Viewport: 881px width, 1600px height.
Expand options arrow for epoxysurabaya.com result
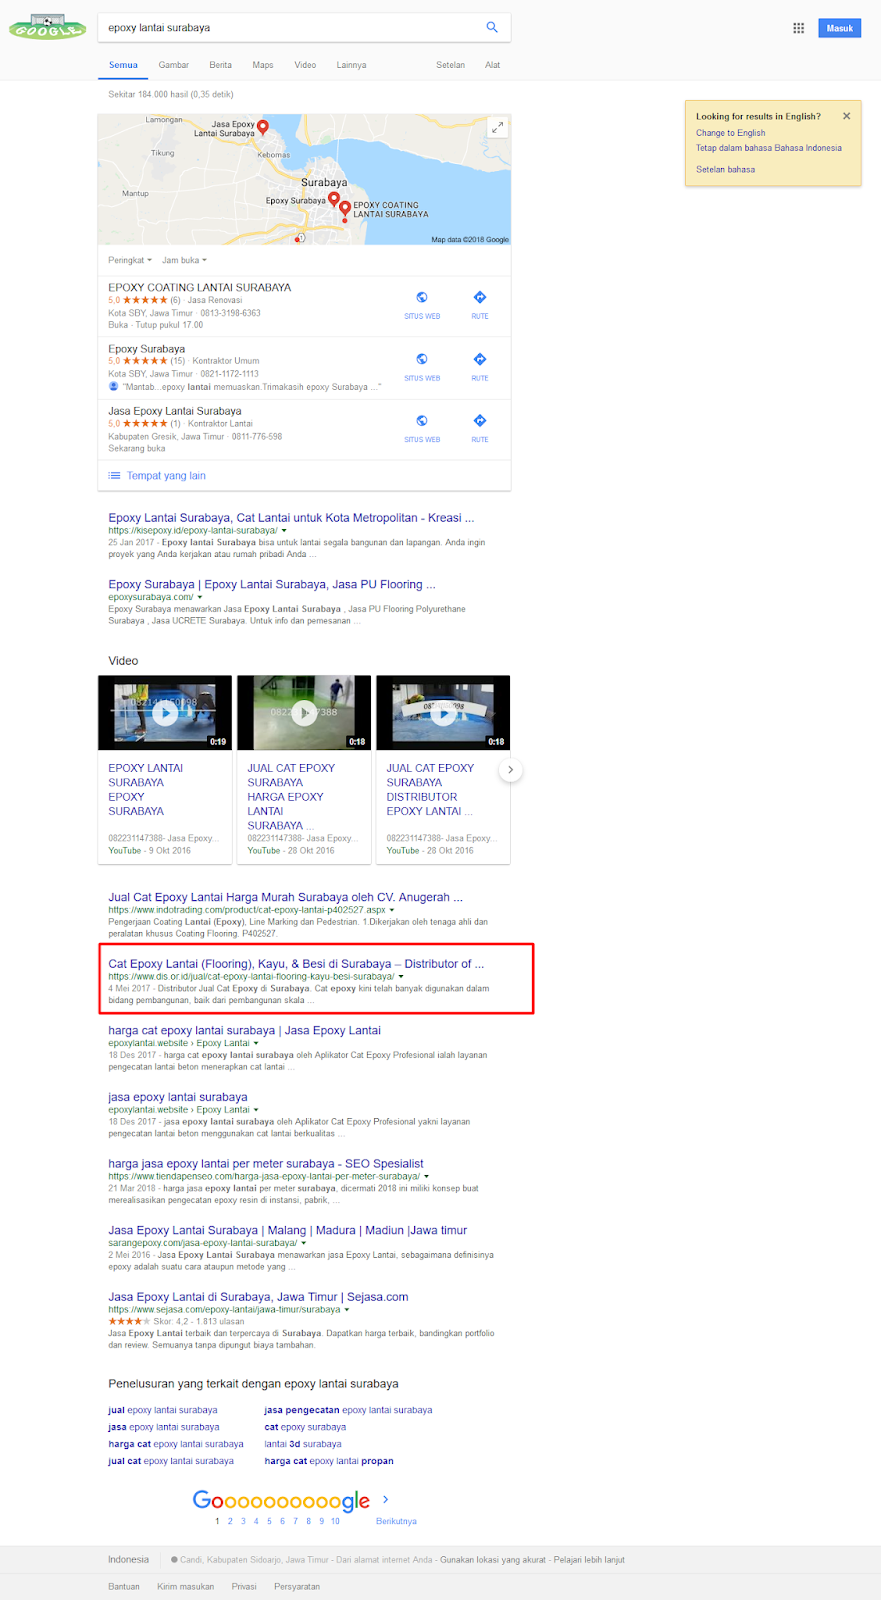point(200,597)
